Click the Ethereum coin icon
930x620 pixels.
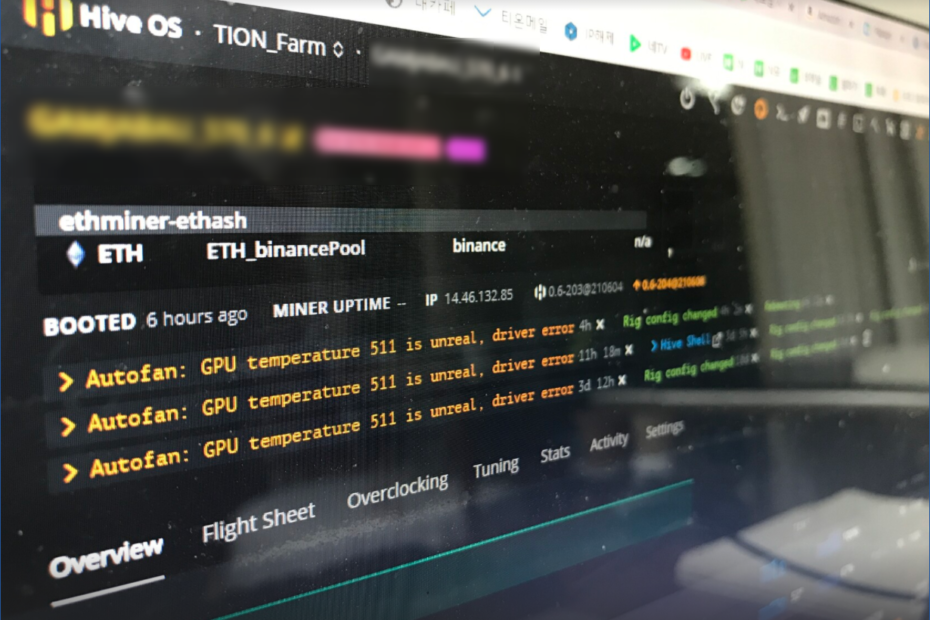[75, 255]
